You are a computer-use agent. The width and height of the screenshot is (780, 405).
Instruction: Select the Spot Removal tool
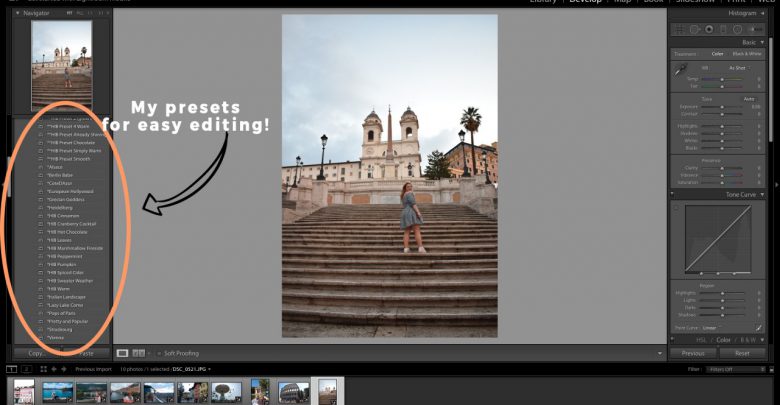694,30
